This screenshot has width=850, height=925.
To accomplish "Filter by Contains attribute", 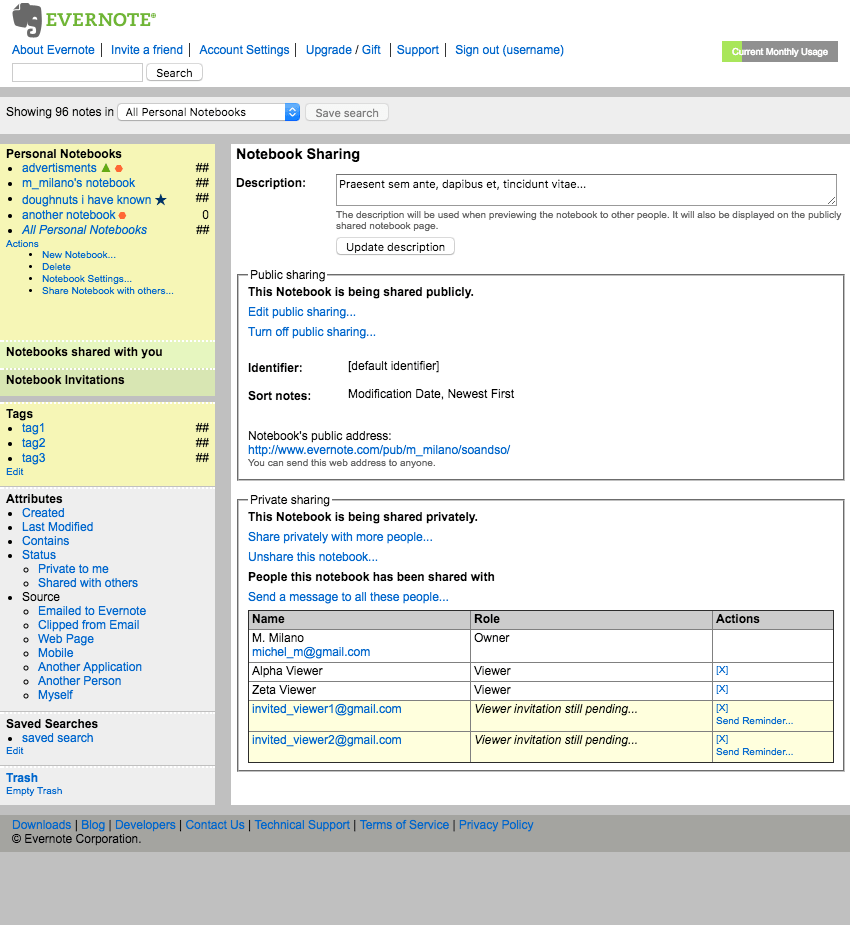I will pos(45,541).
